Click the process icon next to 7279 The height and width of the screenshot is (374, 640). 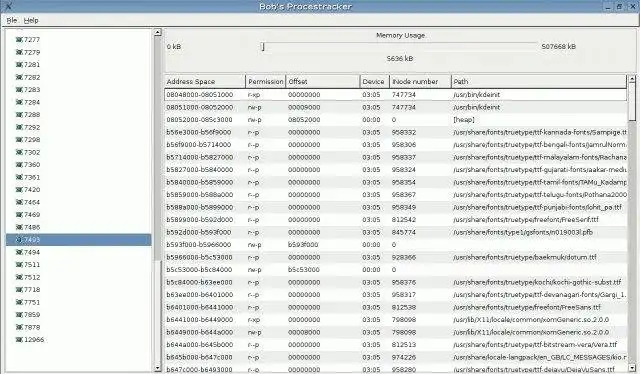tap(19, 52)
